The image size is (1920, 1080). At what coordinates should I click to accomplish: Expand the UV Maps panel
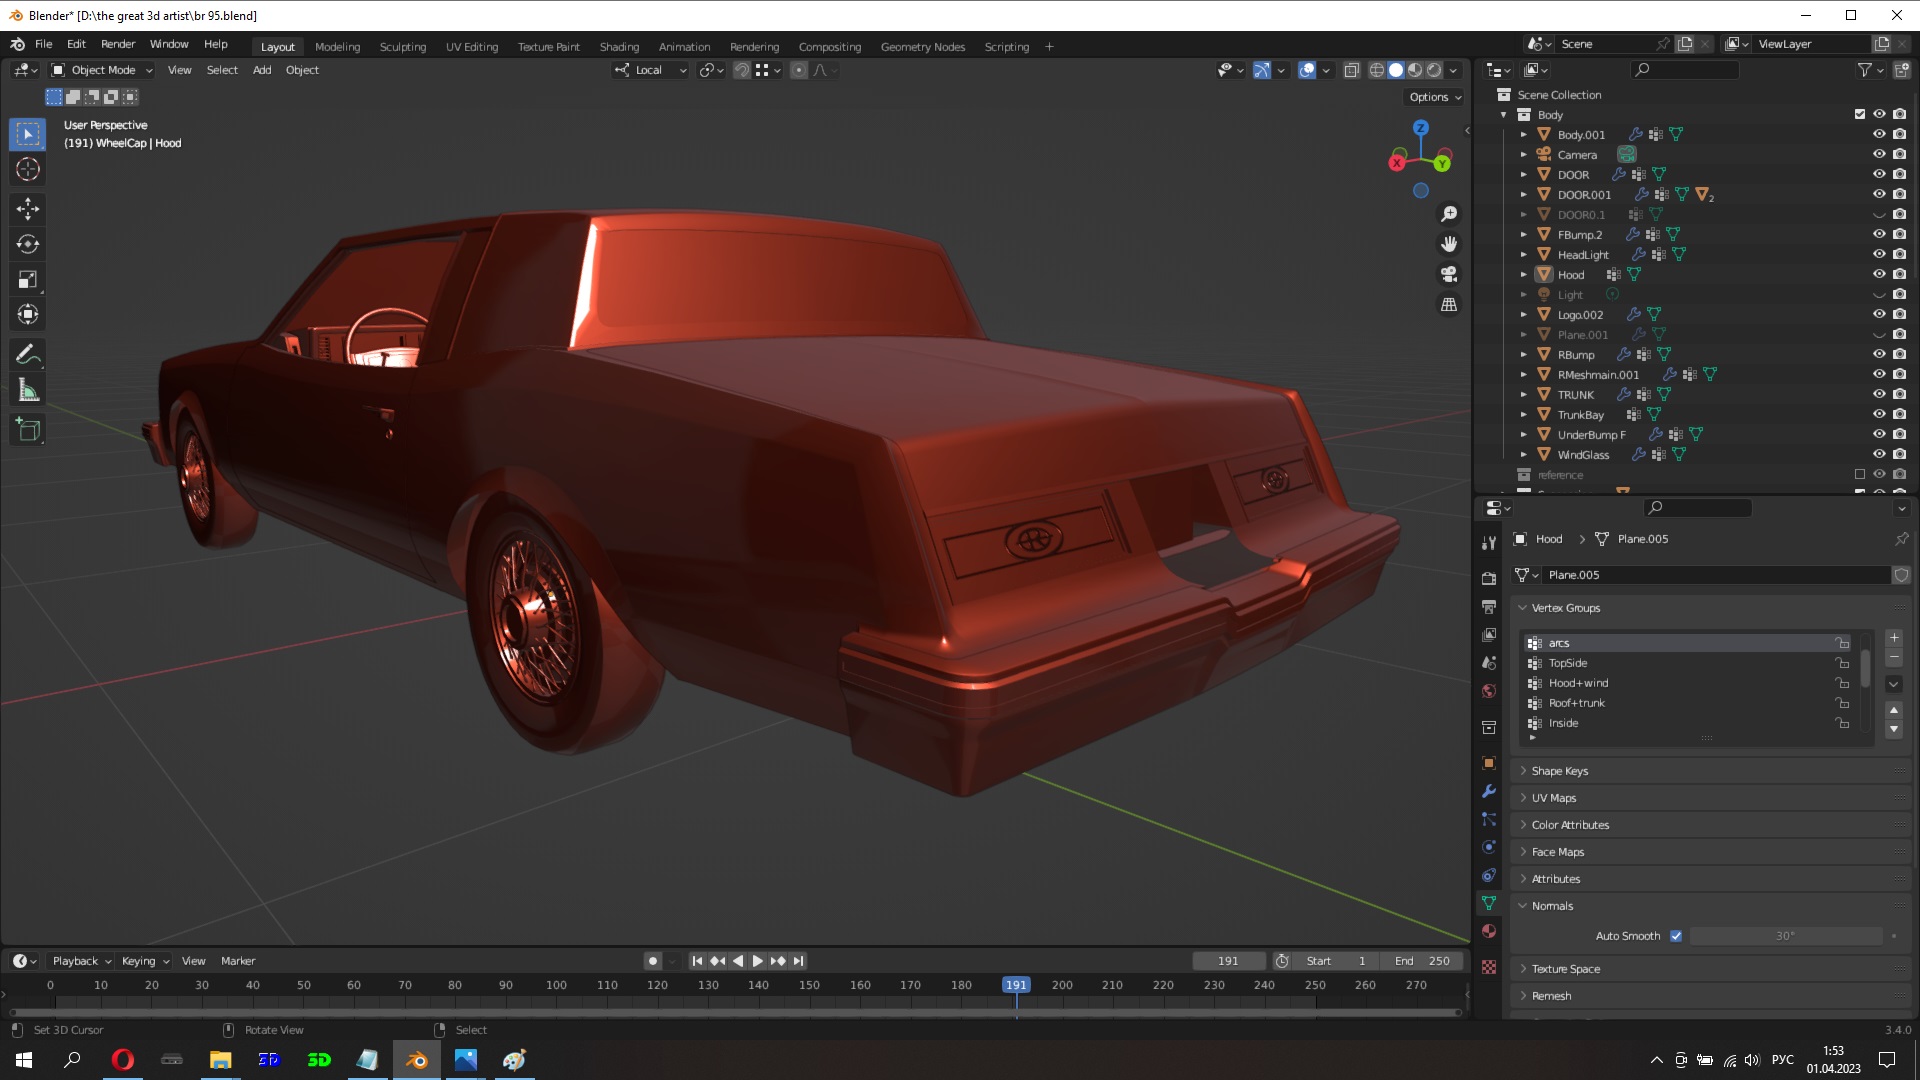[1553, 798]
